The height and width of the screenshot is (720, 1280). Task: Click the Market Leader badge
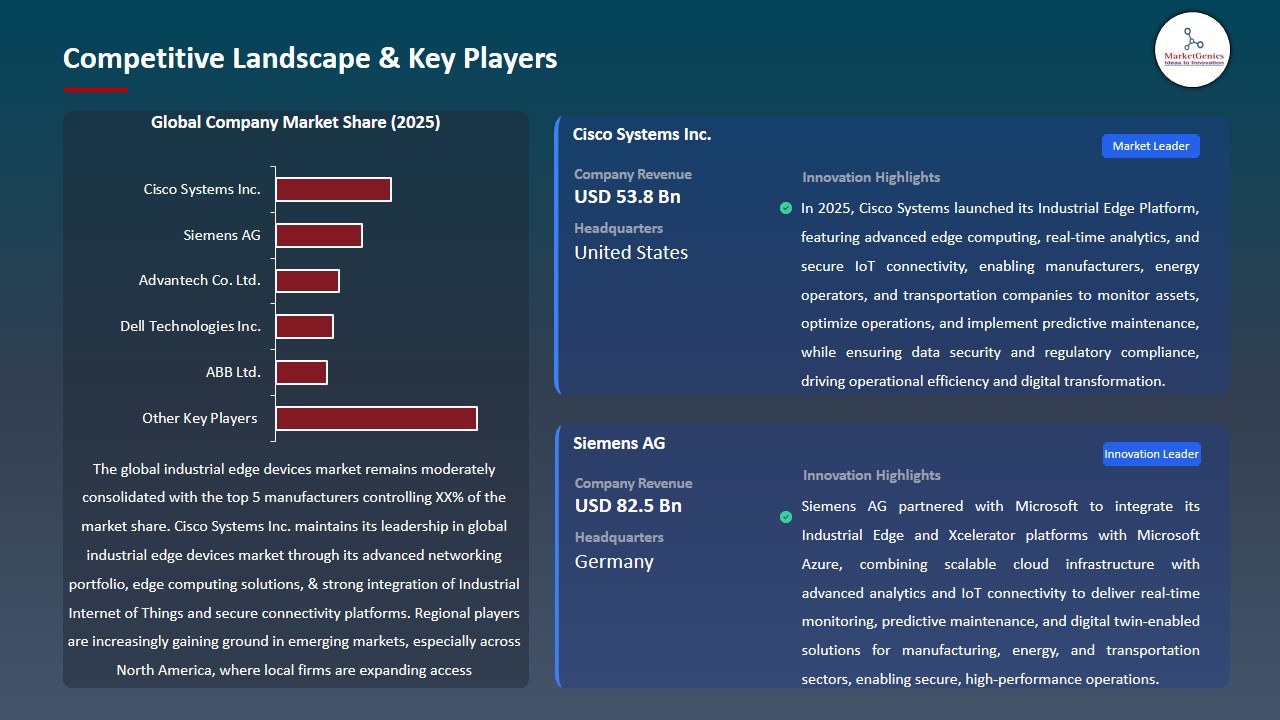coord(1150,145)
